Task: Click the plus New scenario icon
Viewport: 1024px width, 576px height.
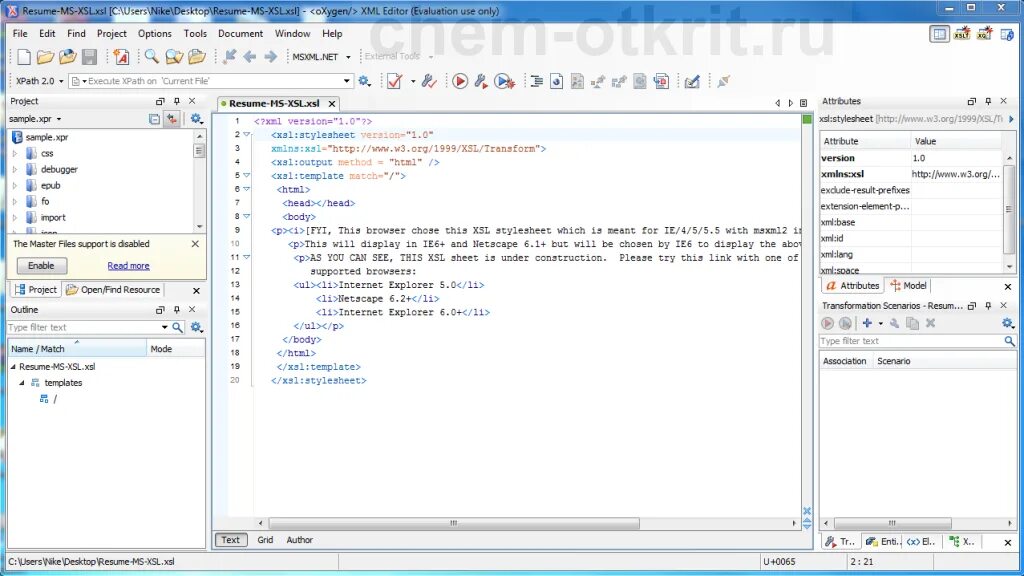Action: click(867, 323)
